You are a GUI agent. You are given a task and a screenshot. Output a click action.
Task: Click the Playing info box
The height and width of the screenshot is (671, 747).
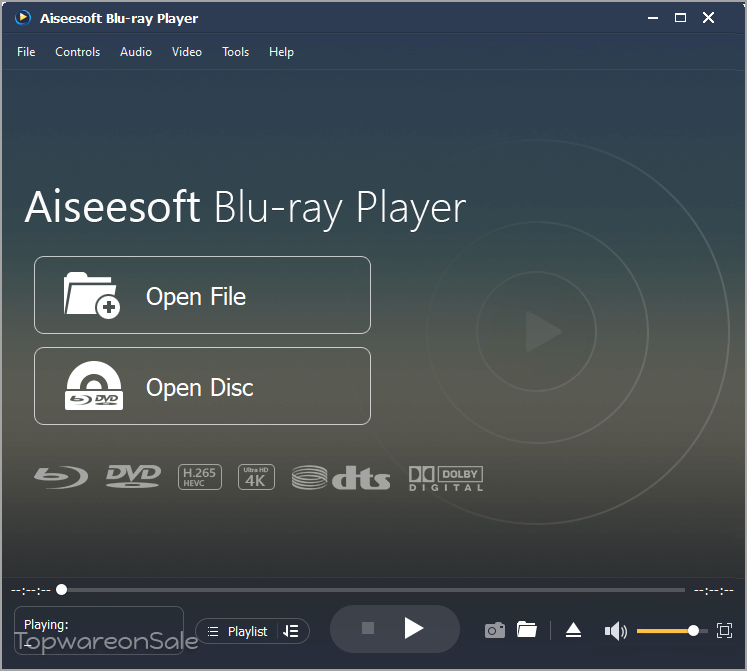tap(99, 630)
